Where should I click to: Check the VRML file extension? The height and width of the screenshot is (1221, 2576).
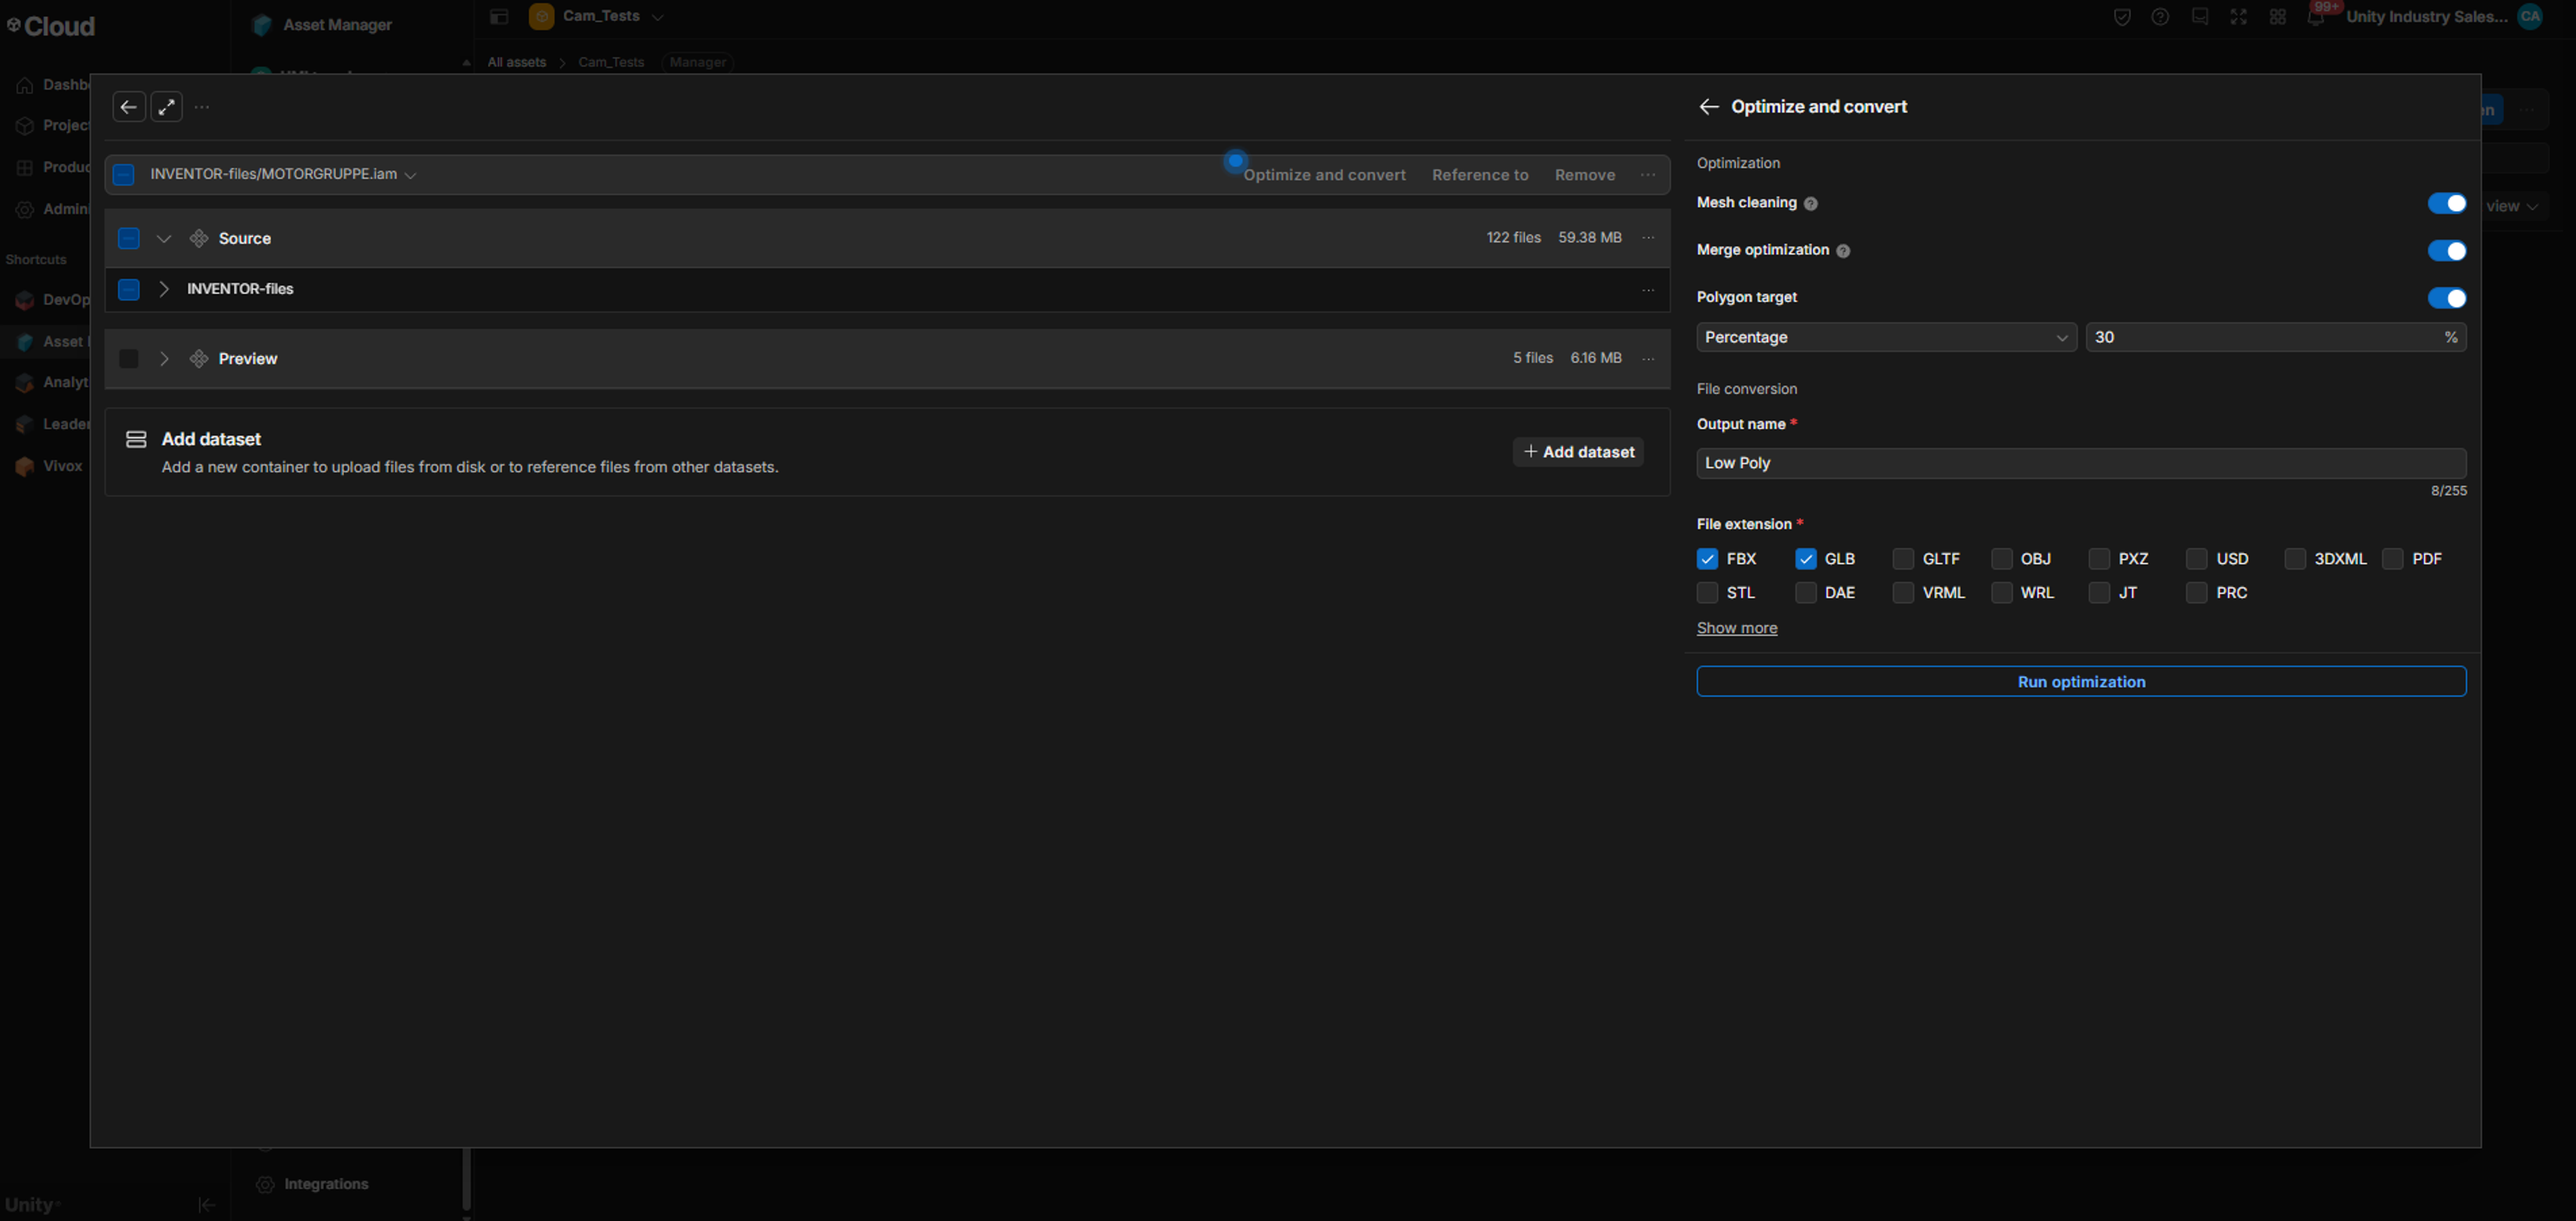tap(1903, 593)
